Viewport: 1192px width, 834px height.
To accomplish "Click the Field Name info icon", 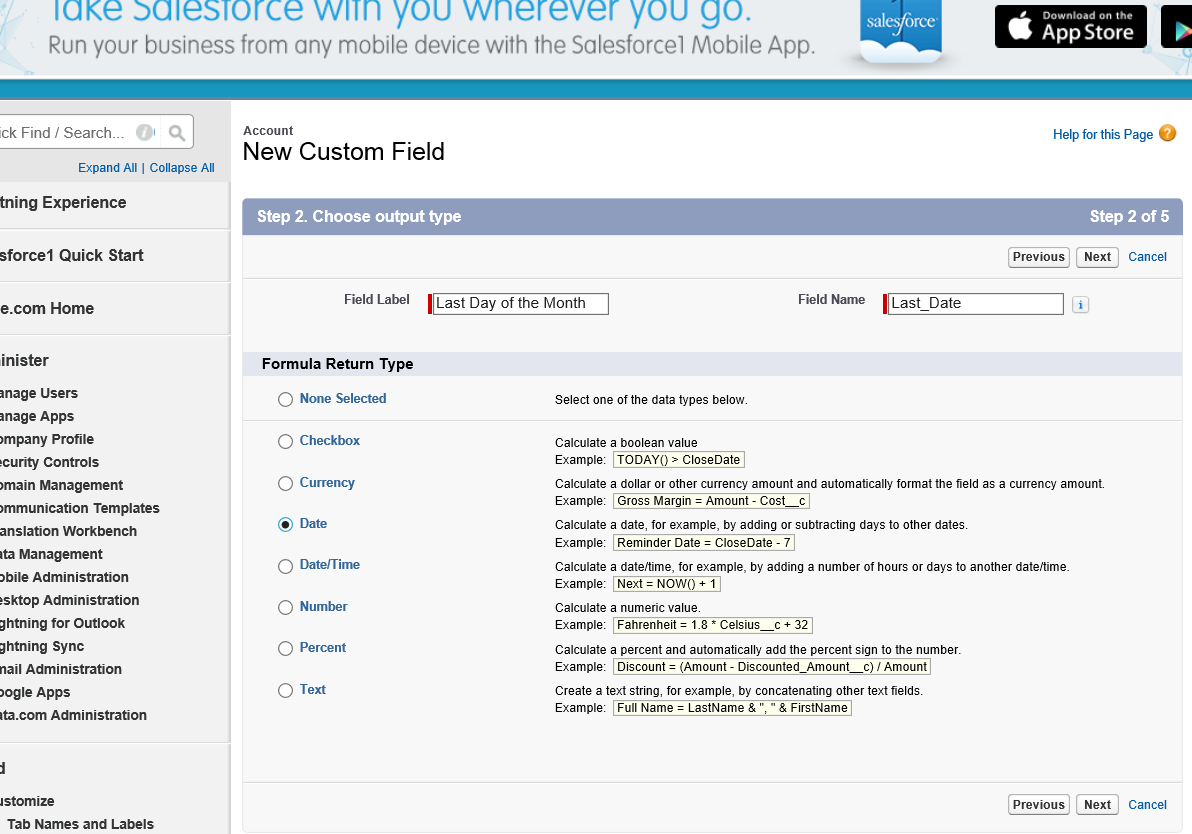I will (1080, 304).
